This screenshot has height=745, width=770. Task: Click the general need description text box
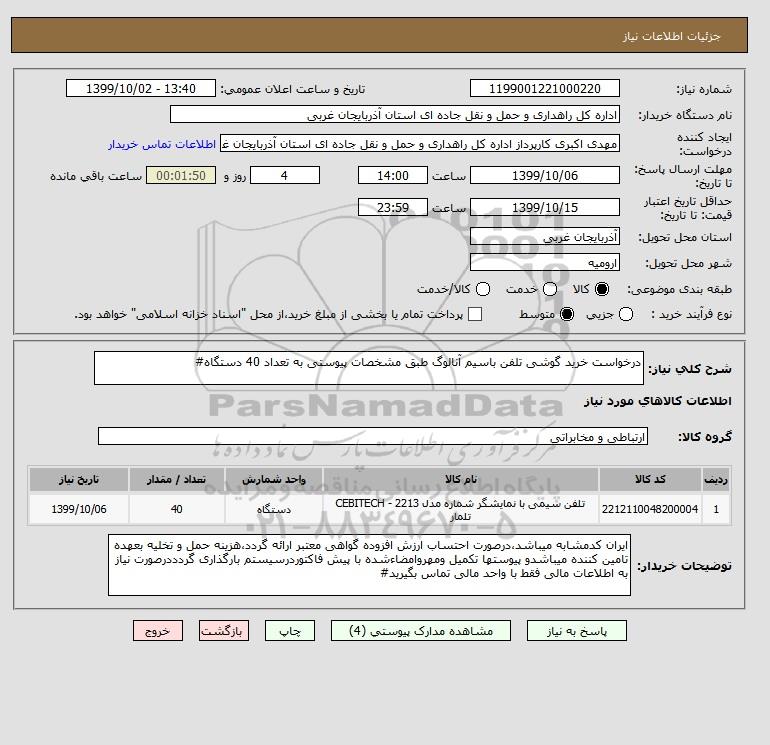[369, 368]
